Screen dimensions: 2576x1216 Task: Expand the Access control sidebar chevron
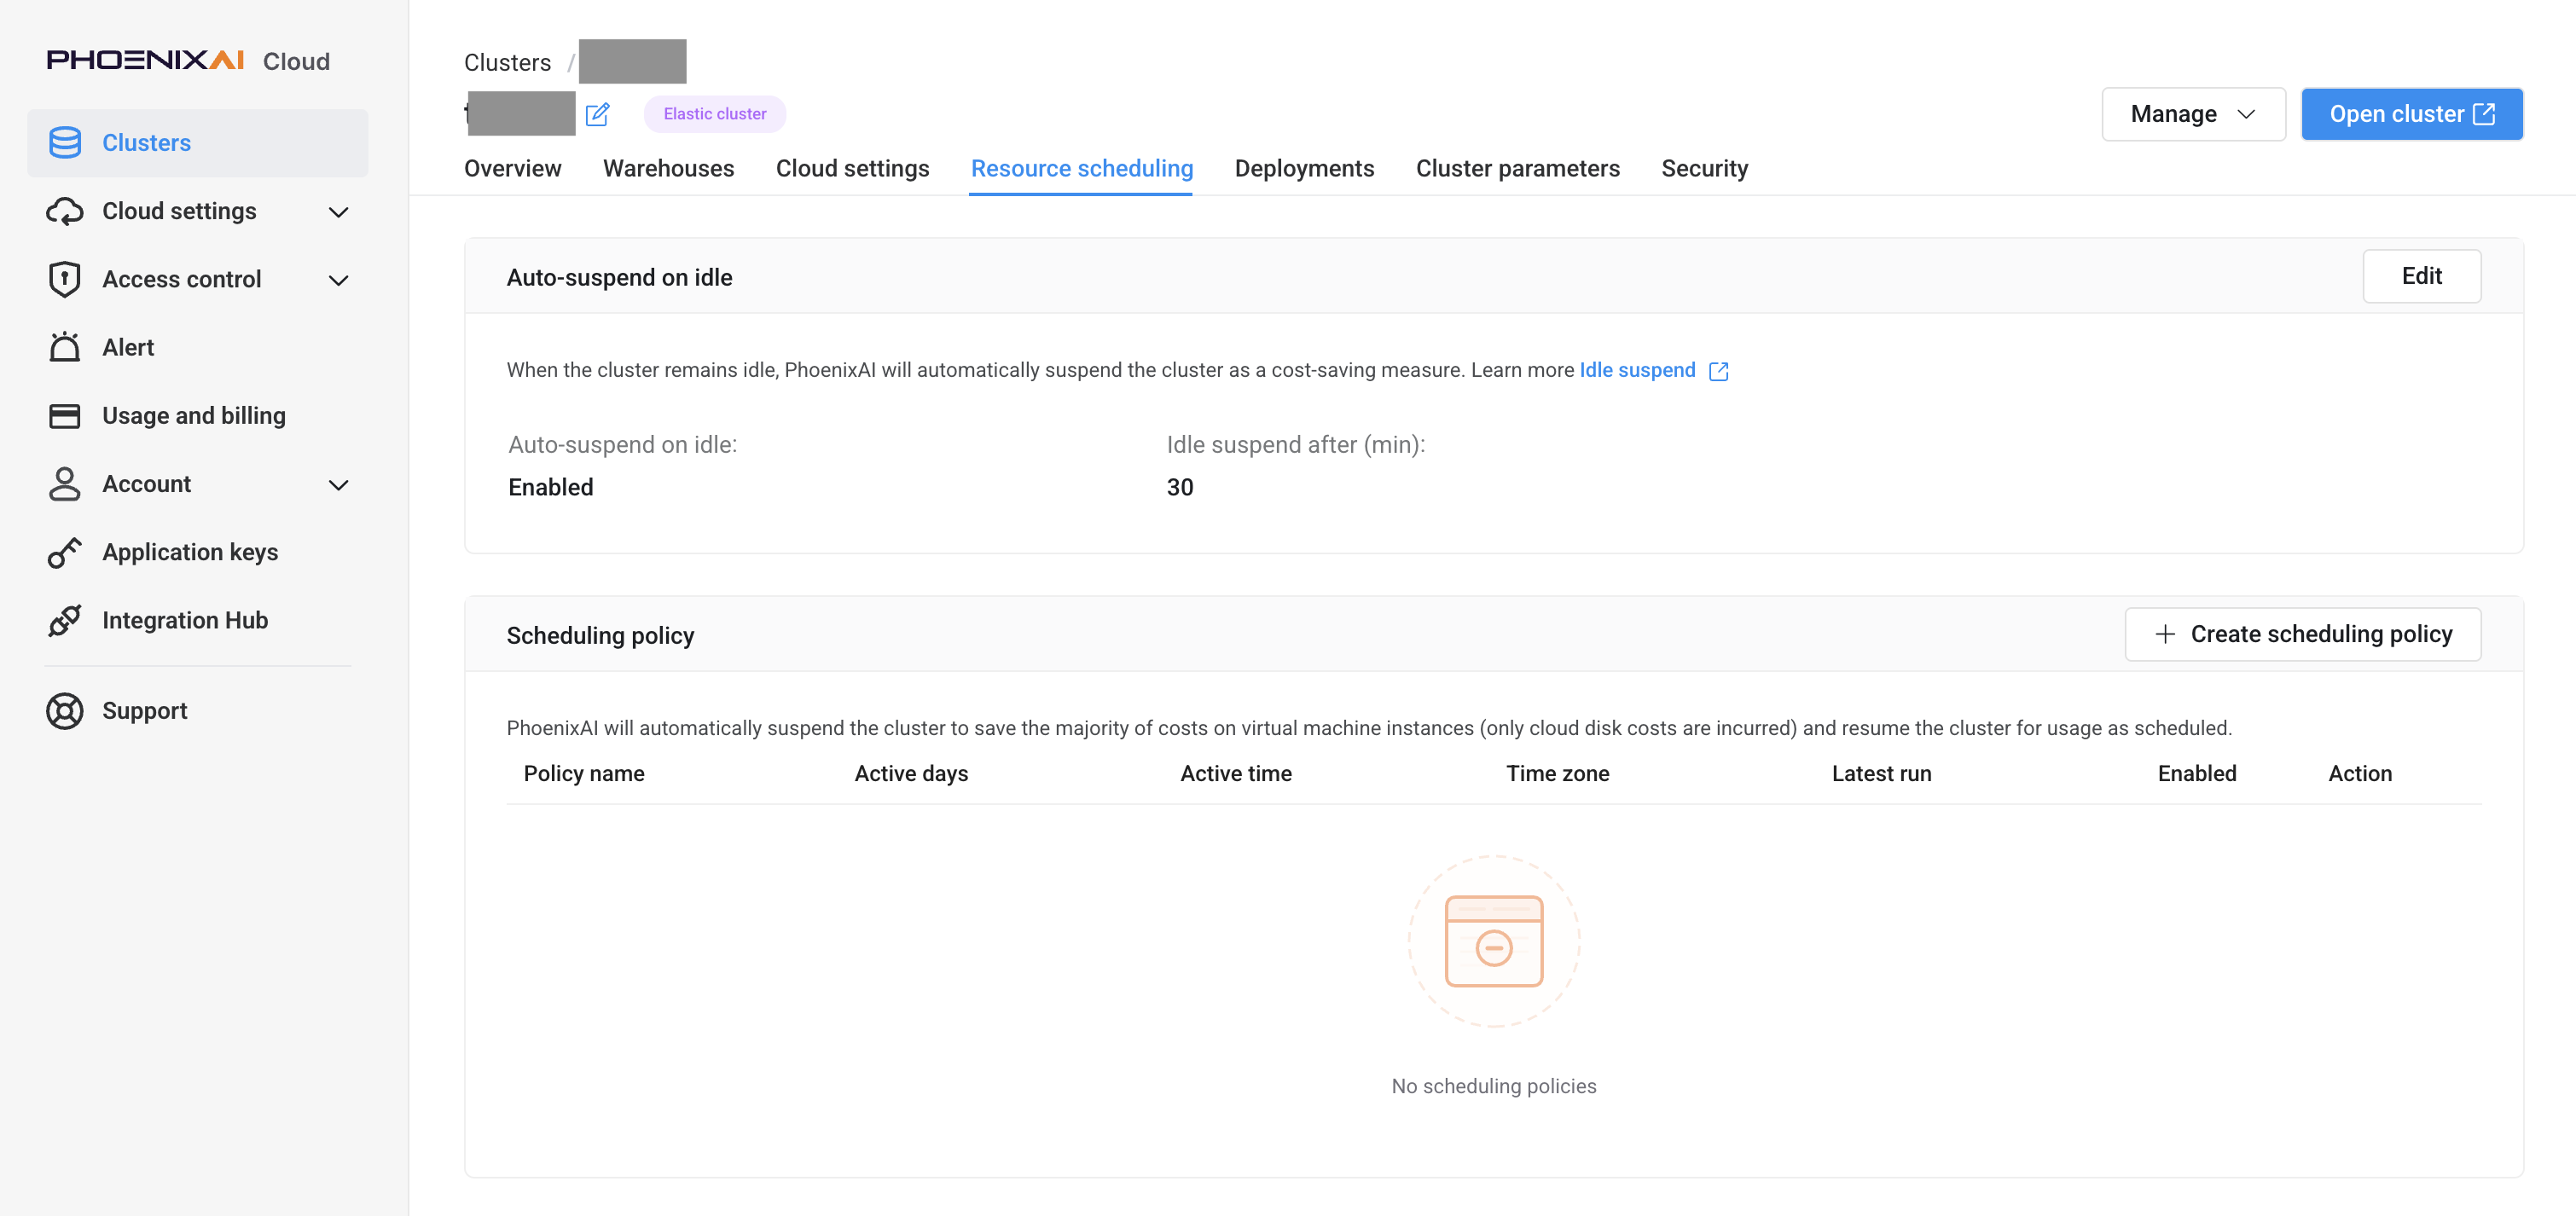click(339, 280)
